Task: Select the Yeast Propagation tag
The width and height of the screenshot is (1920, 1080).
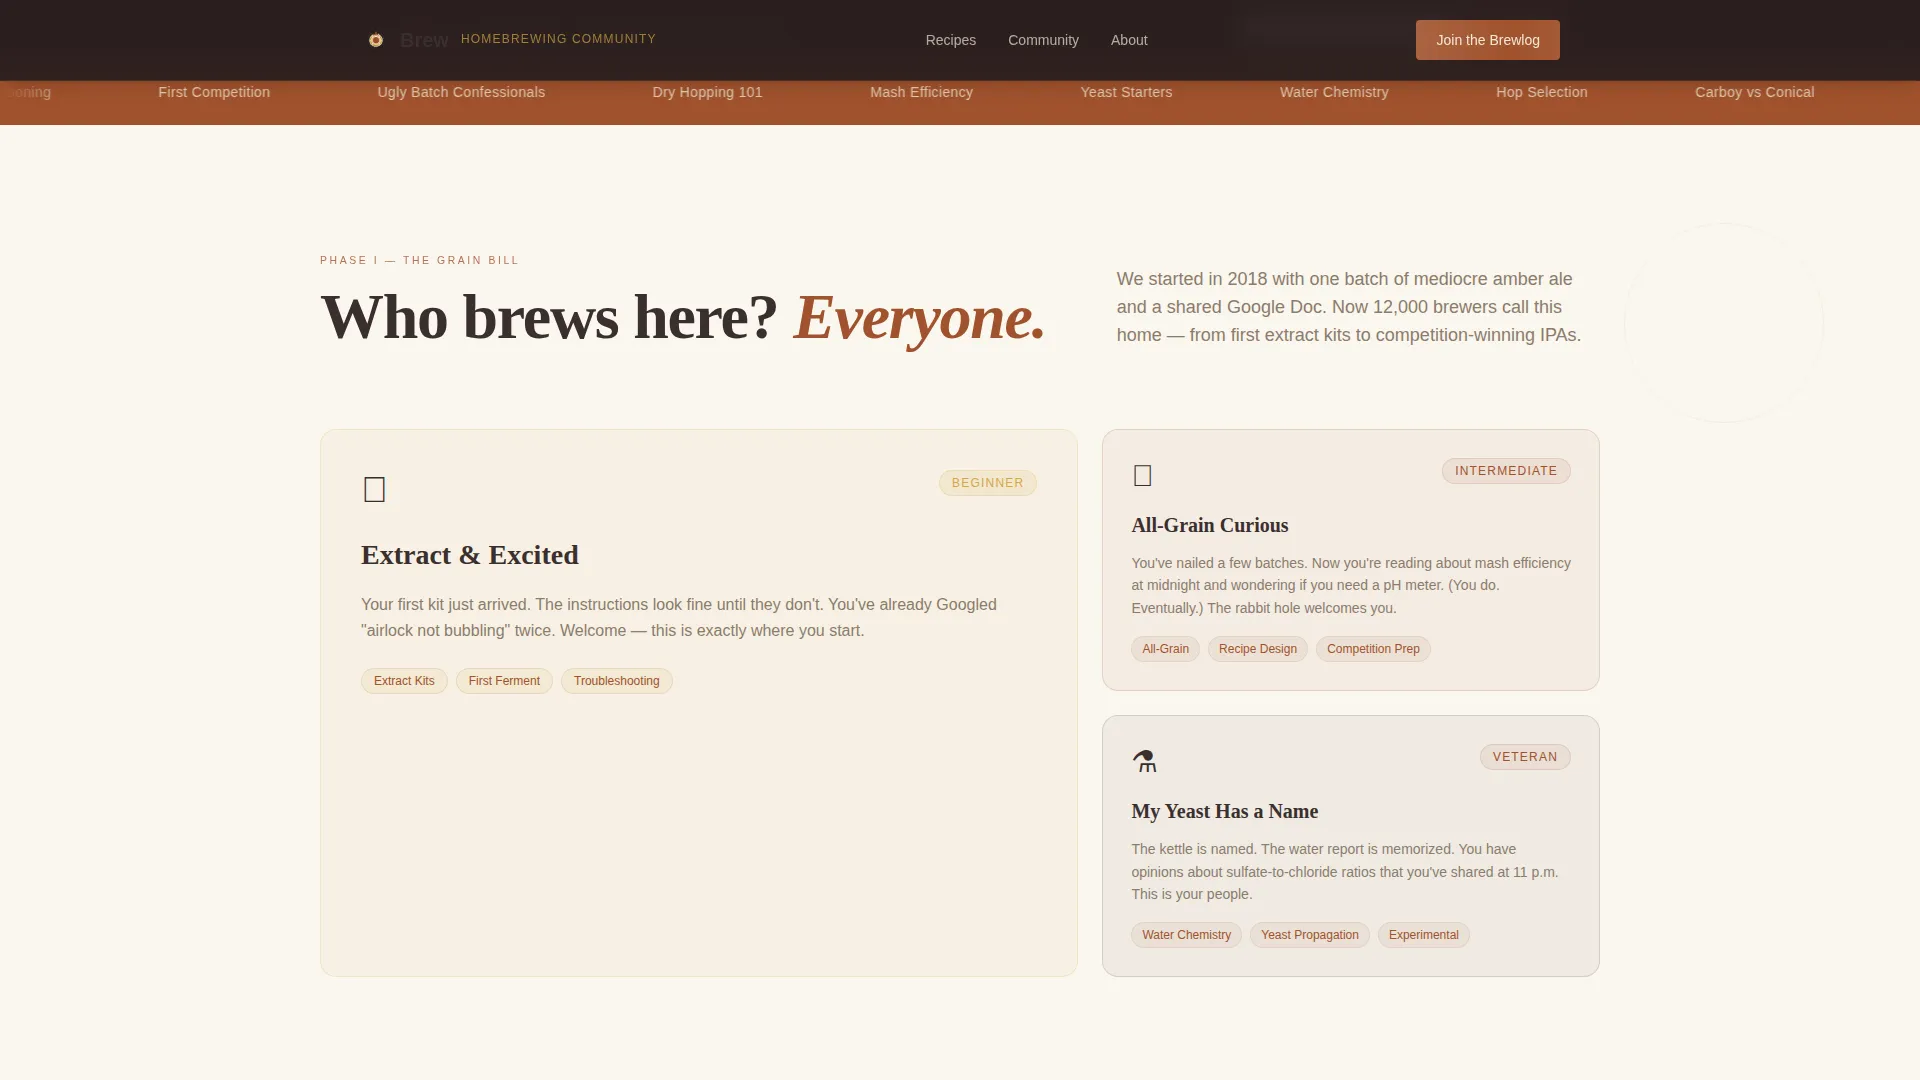Action: click(x=1309, y=935)
